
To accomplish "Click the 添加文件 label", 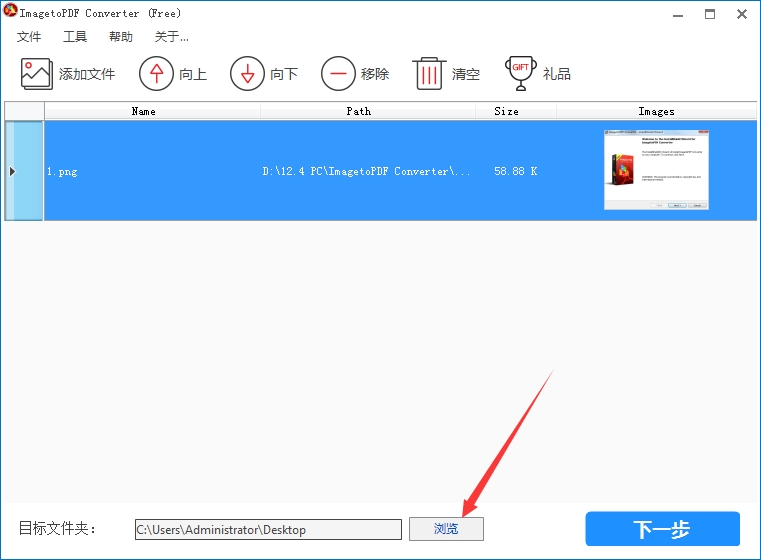I will (x=87, y=74).
